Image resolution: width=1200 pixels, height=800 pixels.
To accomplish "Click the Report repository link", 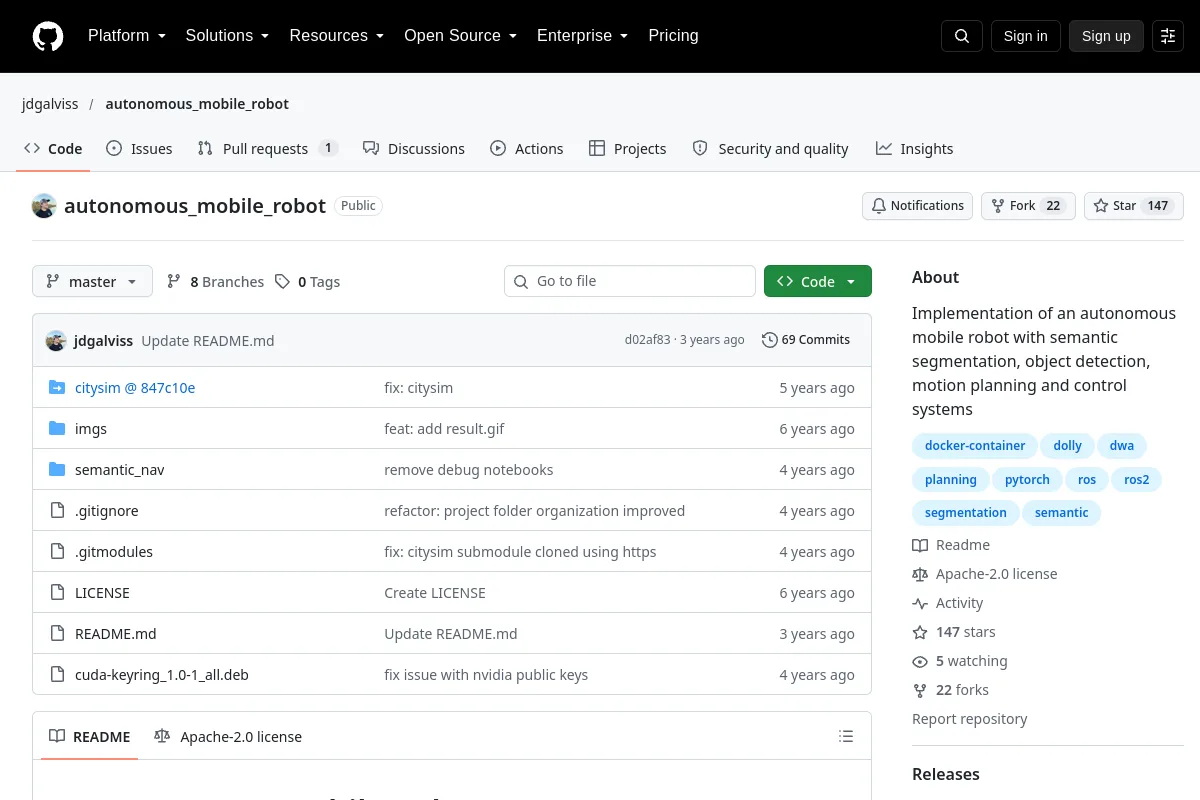I will click(970, 719).
